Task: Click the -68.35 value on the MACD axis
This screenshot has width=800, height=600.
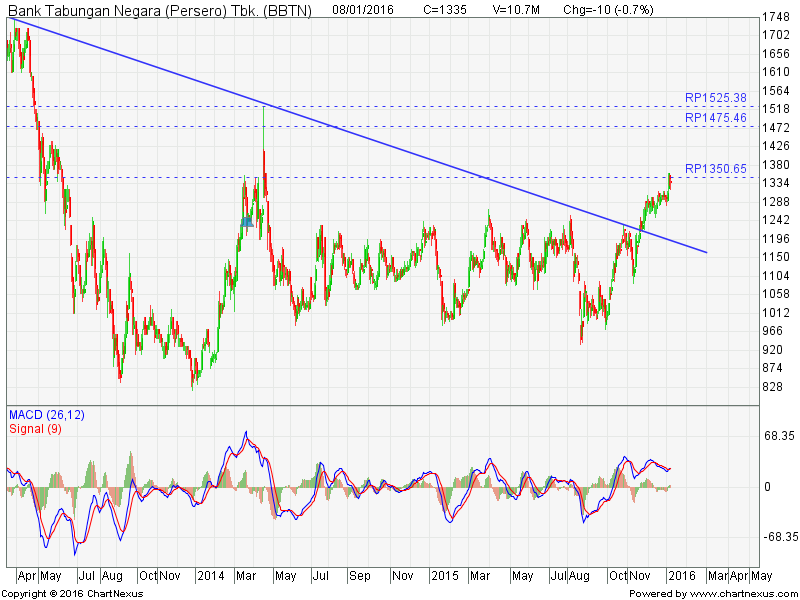Action: [x=777, y=537]
